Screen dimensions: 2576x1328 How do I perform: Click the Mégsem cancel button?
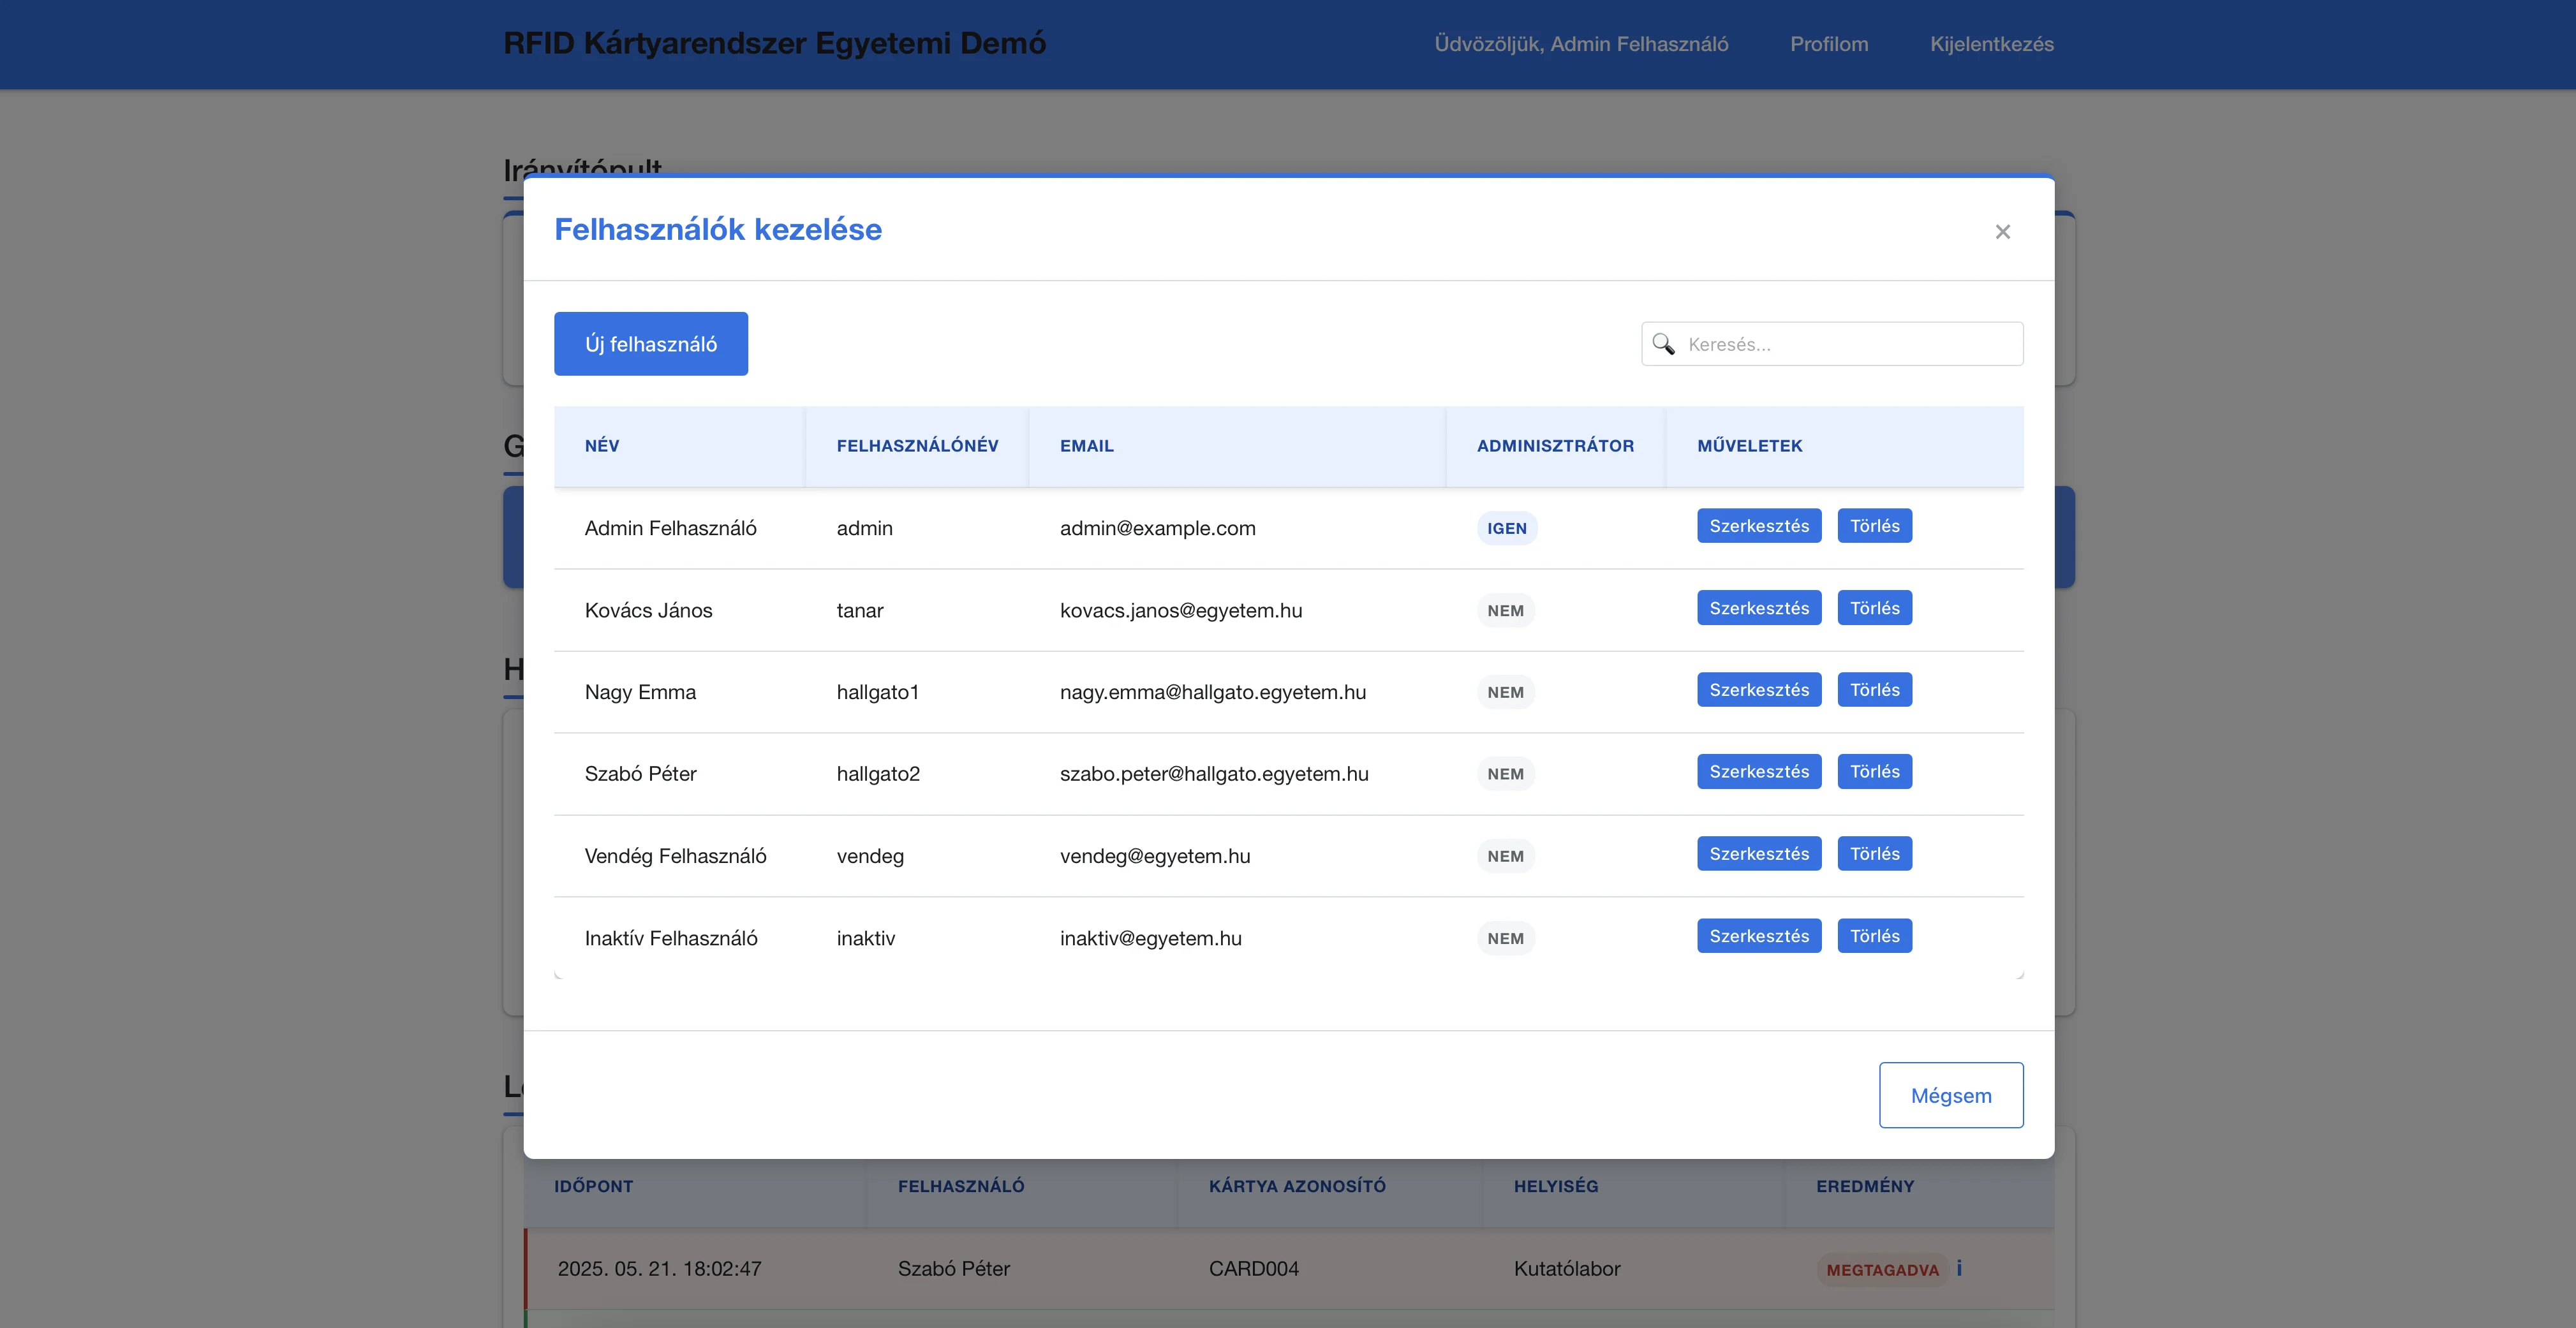(x=1951, y=1095)
